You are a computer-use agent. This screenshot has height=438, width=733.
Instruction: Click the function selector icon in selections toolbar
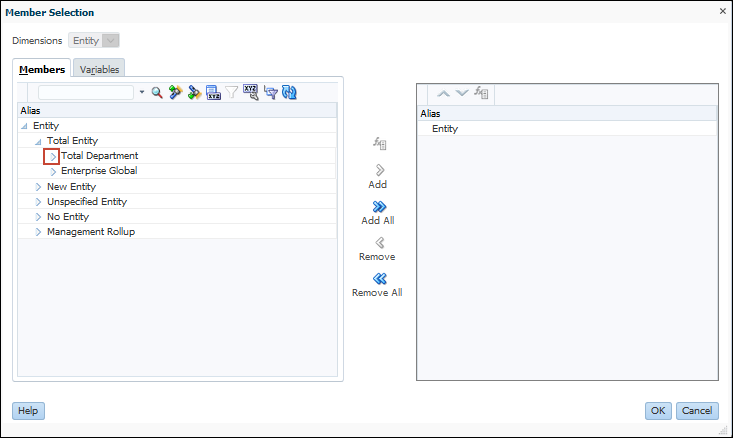point(481,93)
